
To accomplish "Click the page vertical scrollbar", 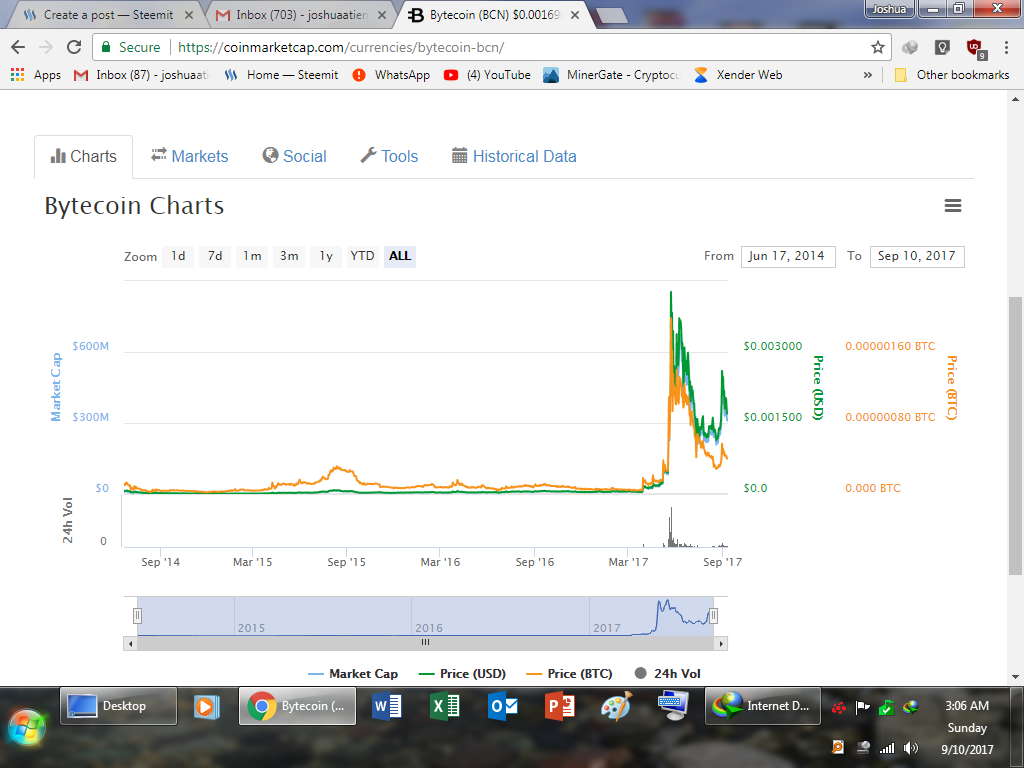I will point(1015,436).
